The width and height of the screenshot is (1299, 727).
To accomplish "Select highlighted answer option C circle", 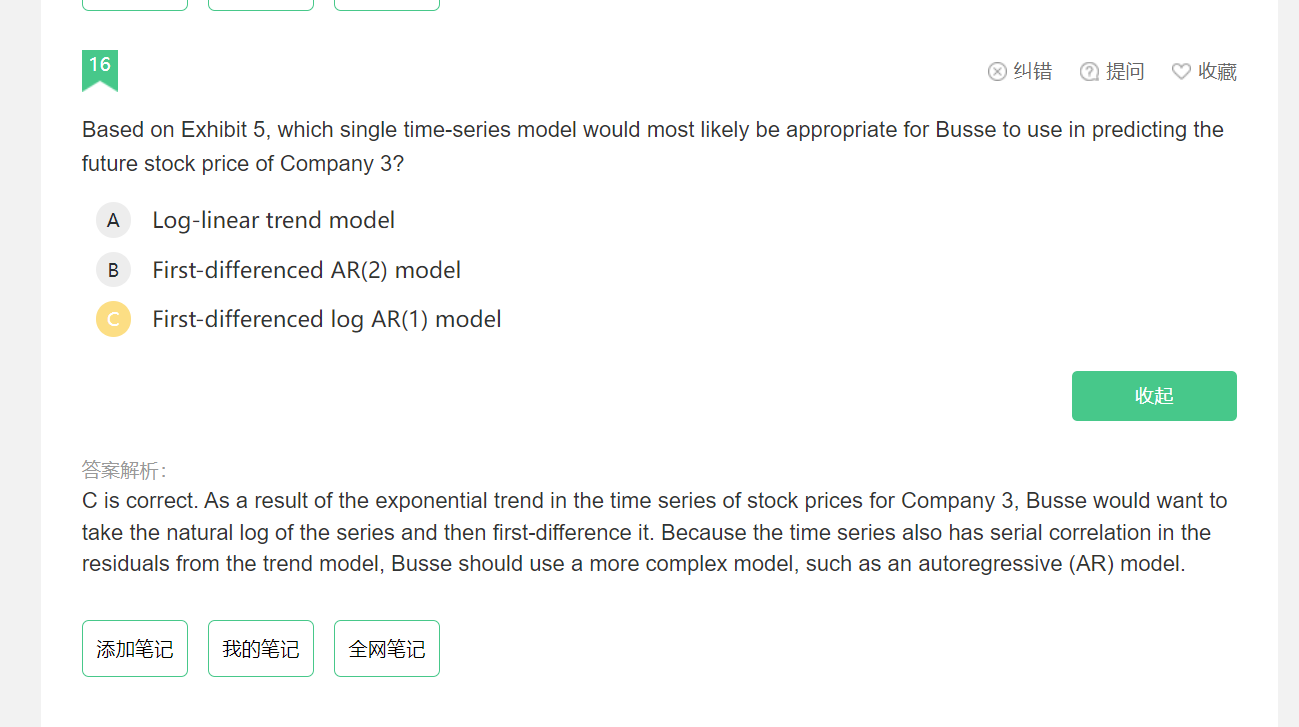I will click(x=113, y=319).
